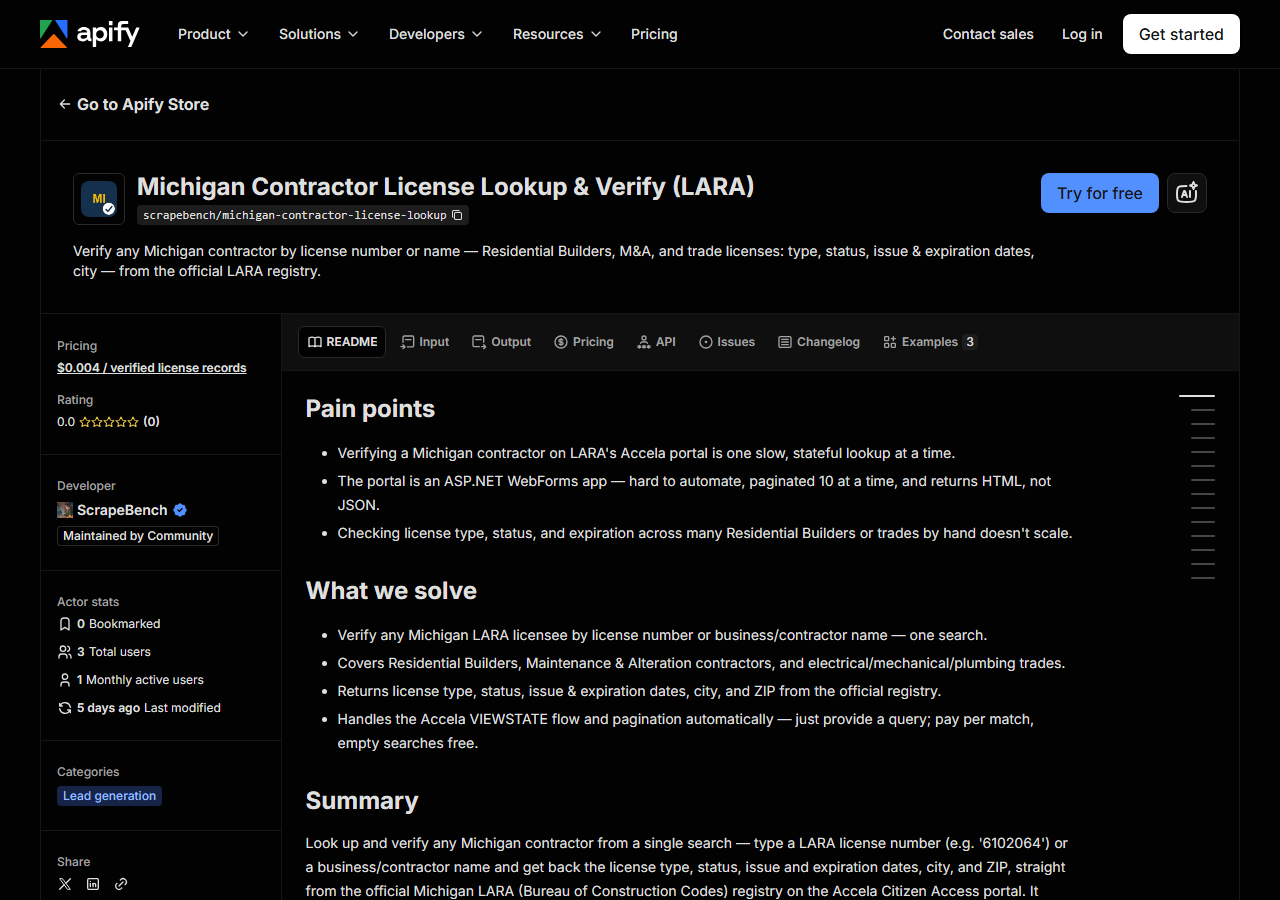Click the '3 Total users' text
Screen dimensions: 1280x900
pyautogui.click(x=114, y=652)
